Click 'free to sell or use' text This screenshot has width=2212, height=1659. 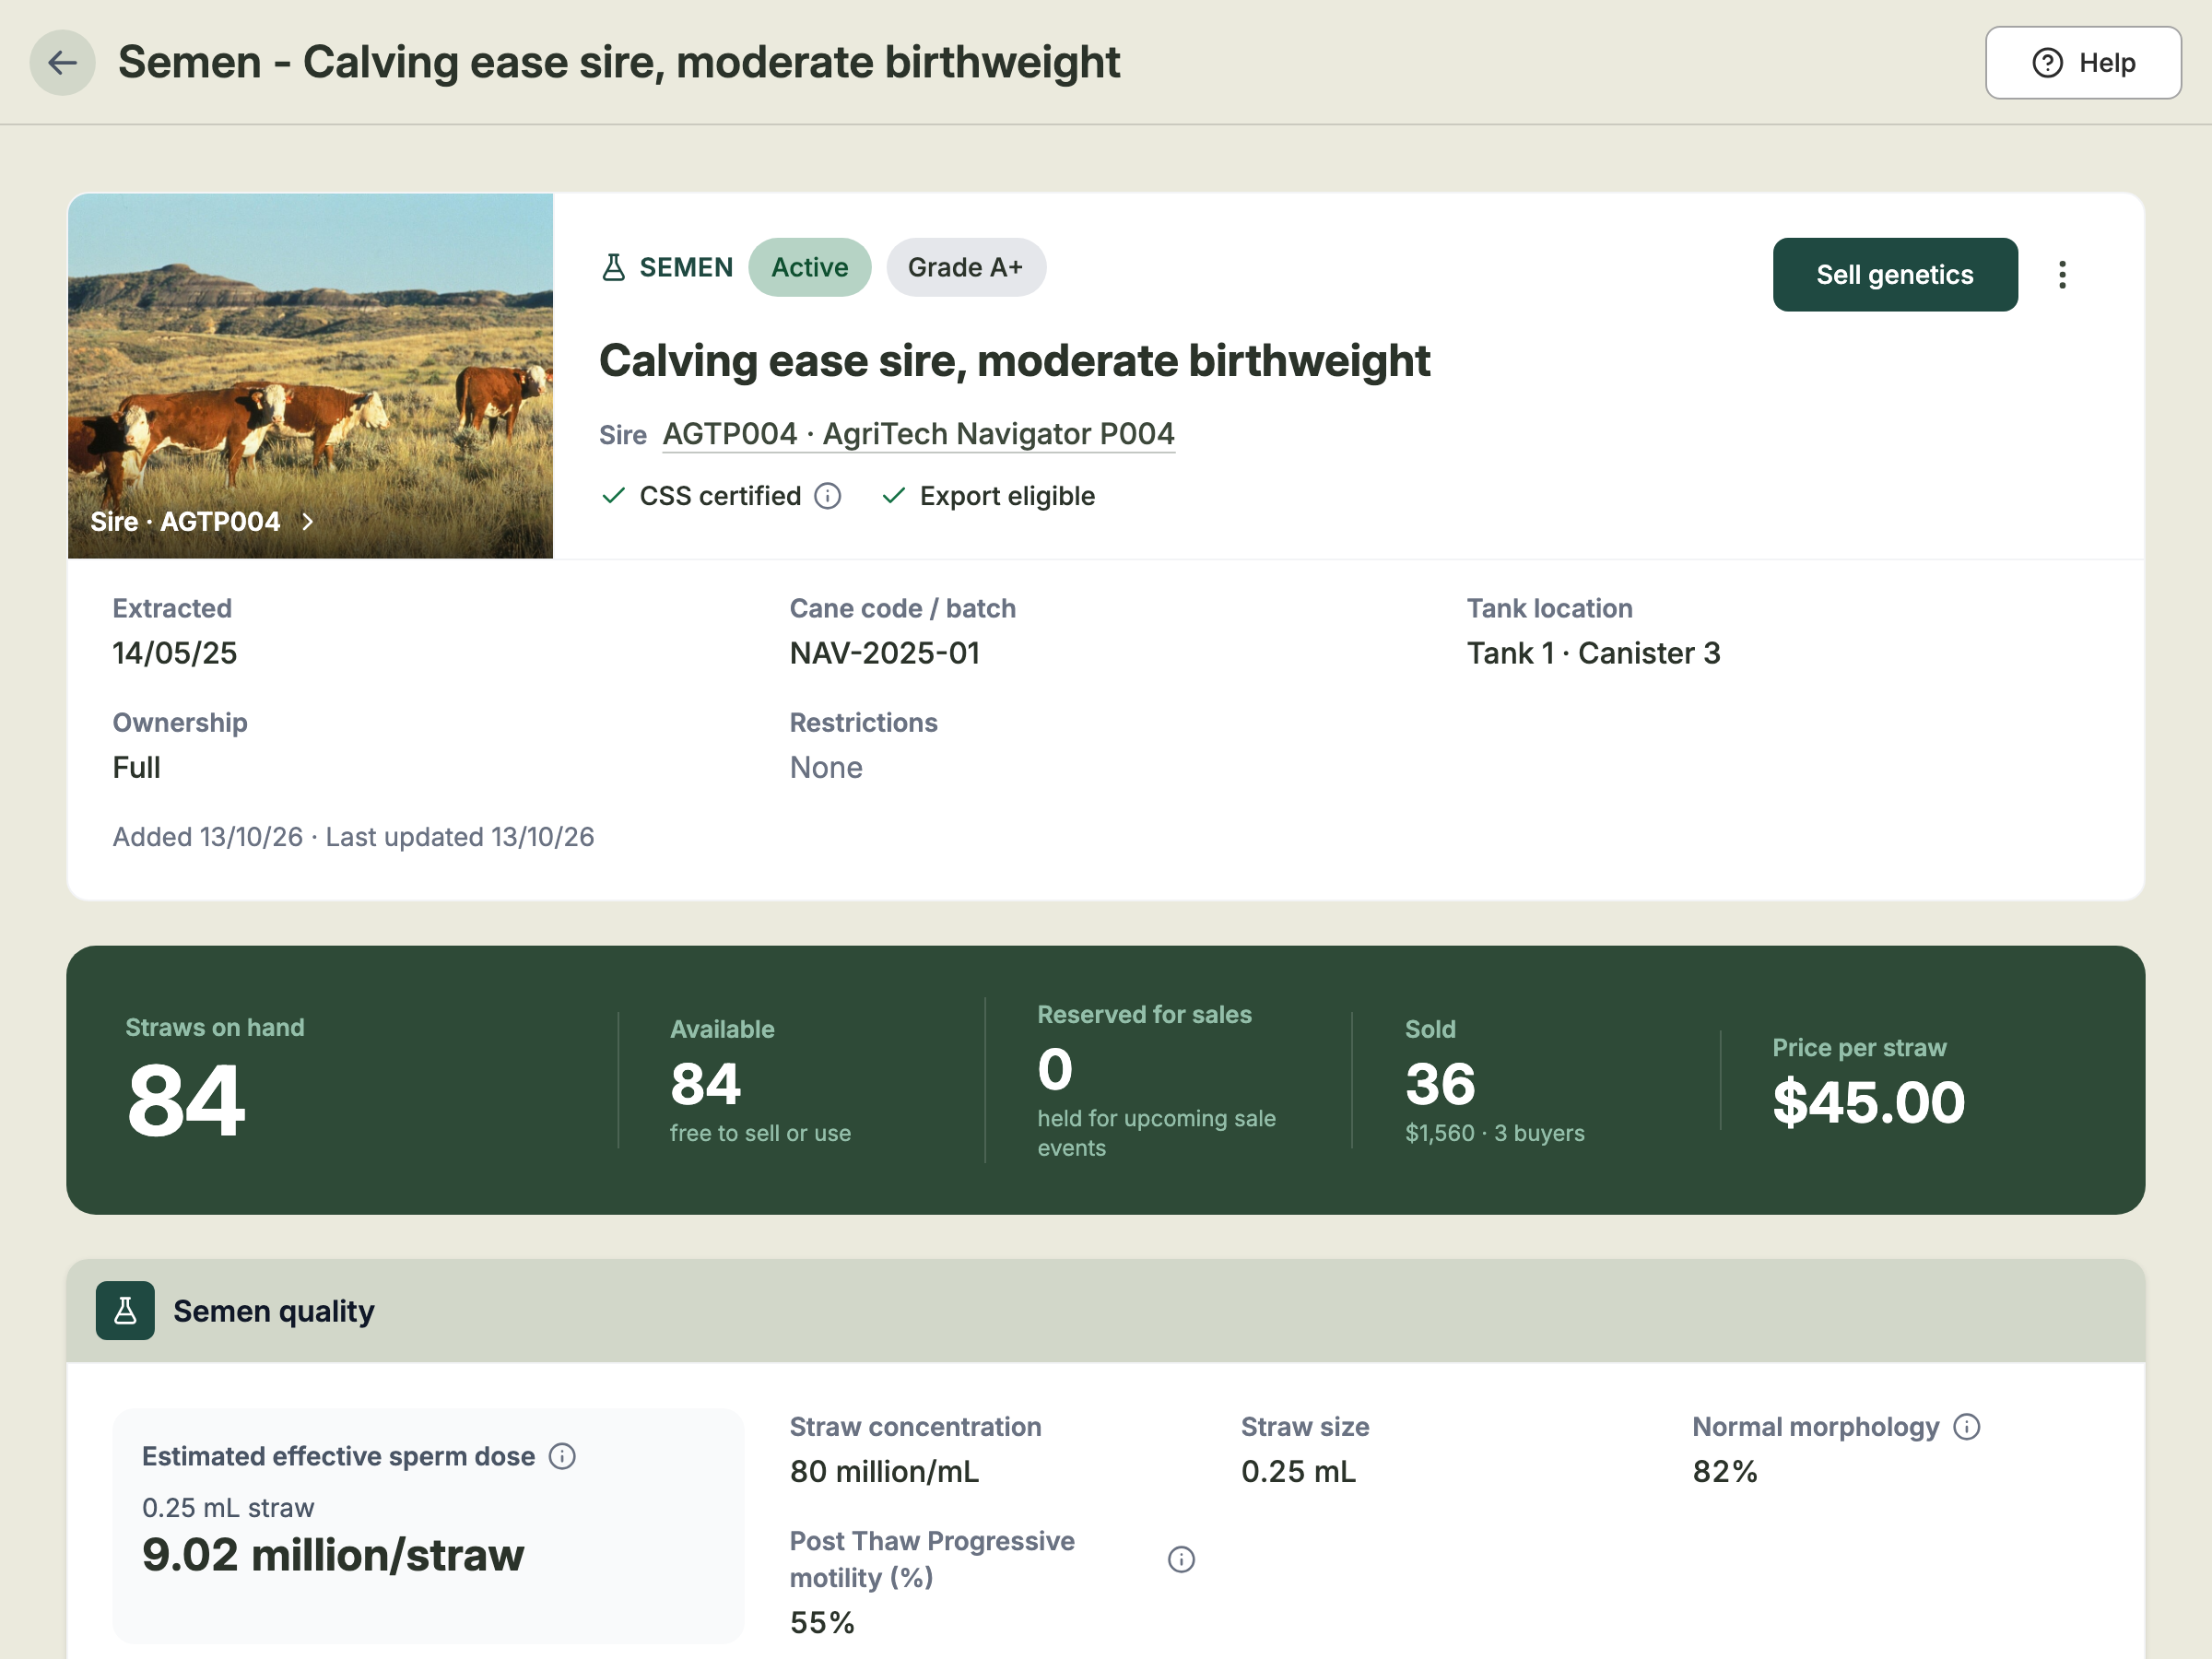click(760, 1133)
